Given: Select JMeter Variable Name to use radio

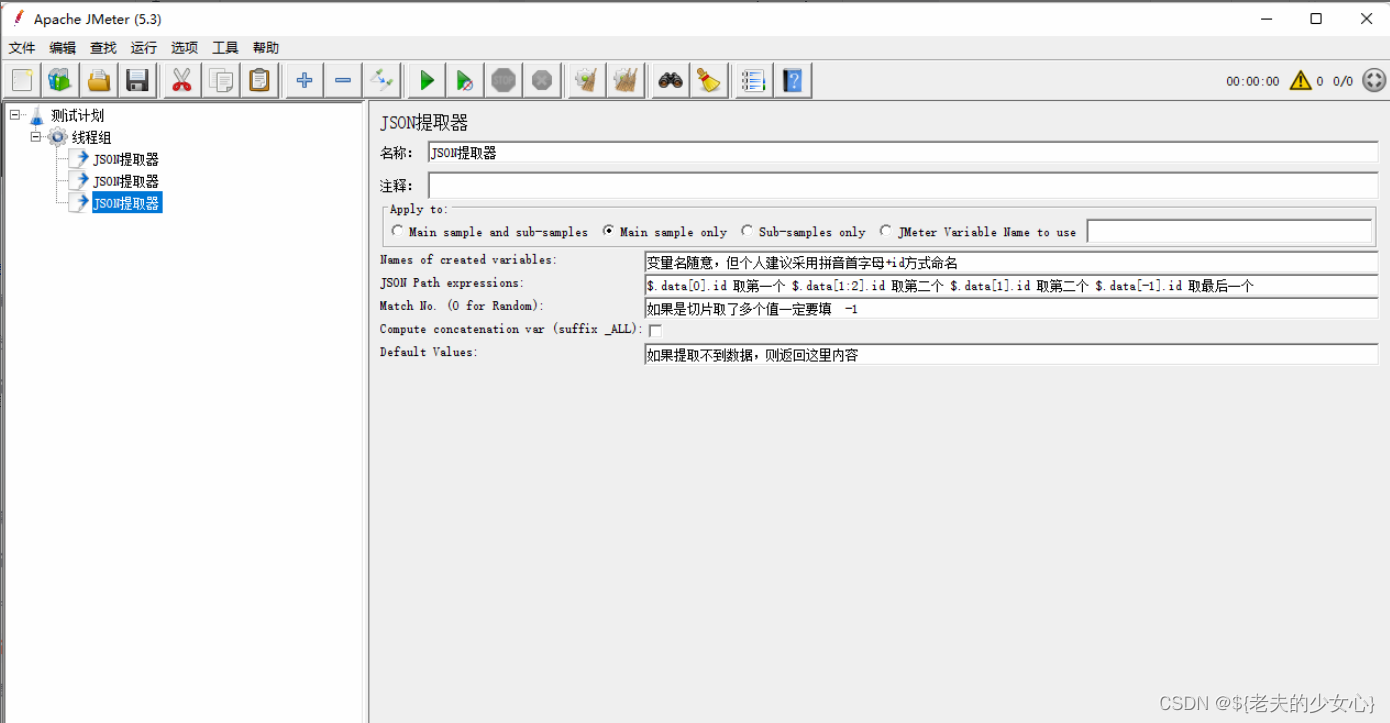Looking at the screenshot, I should coord(886,231).
